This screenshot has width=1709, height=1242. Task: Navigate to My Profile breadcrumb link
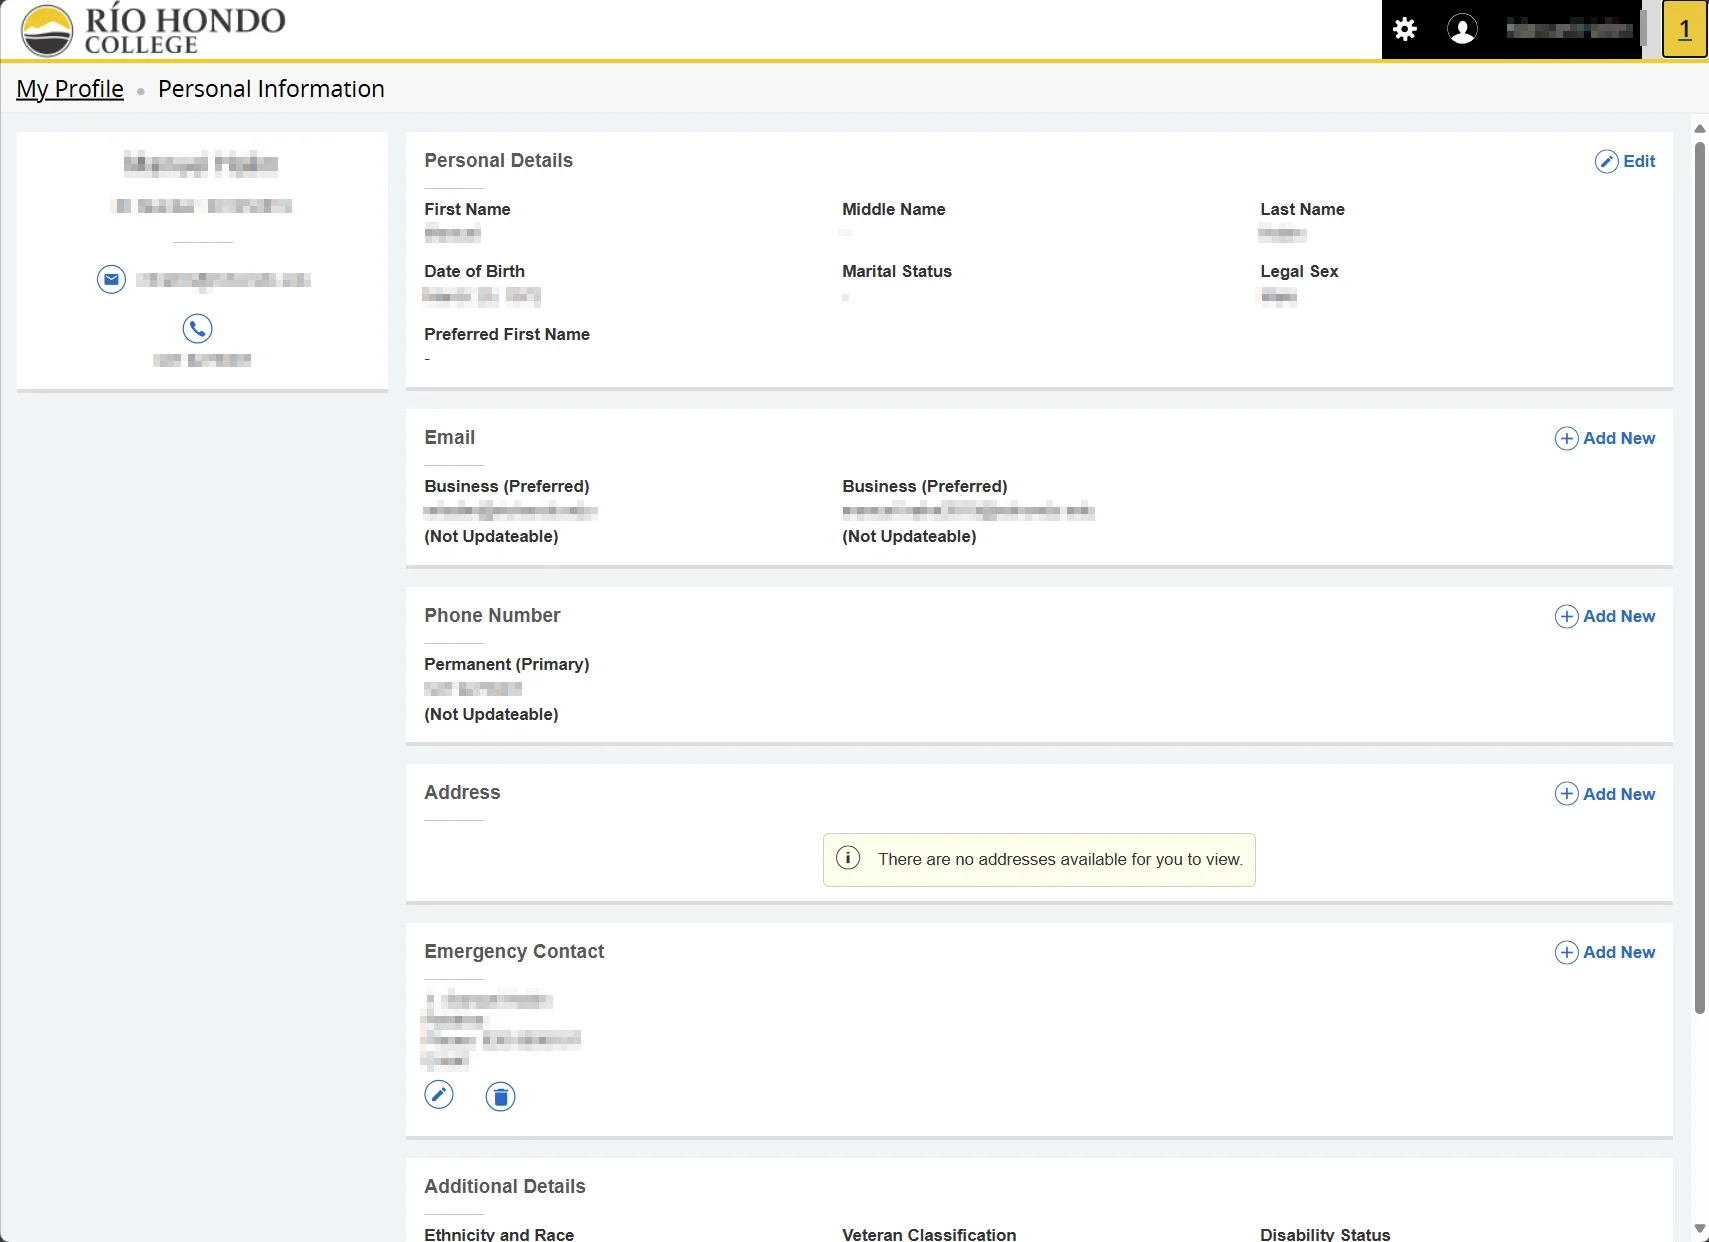click(69, 89)
